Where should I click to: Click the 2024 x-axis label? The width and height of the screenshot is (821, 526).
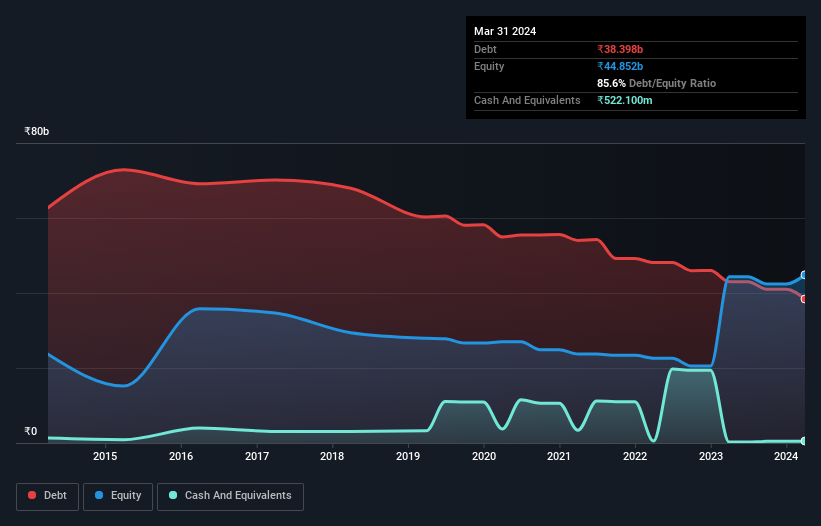[x=786, y=456]
